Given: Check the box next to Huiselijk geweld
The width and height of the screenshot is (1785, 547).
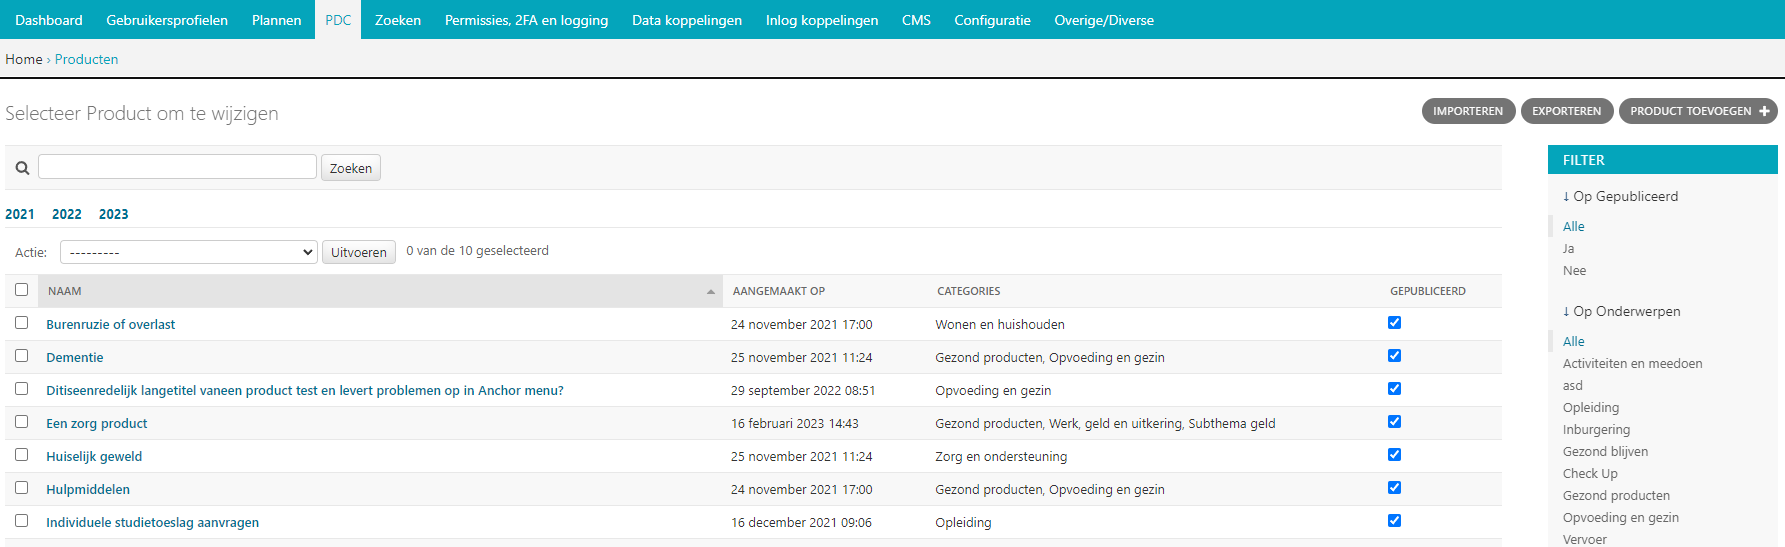Looking at the screenshot, I should tap(21, 455).
